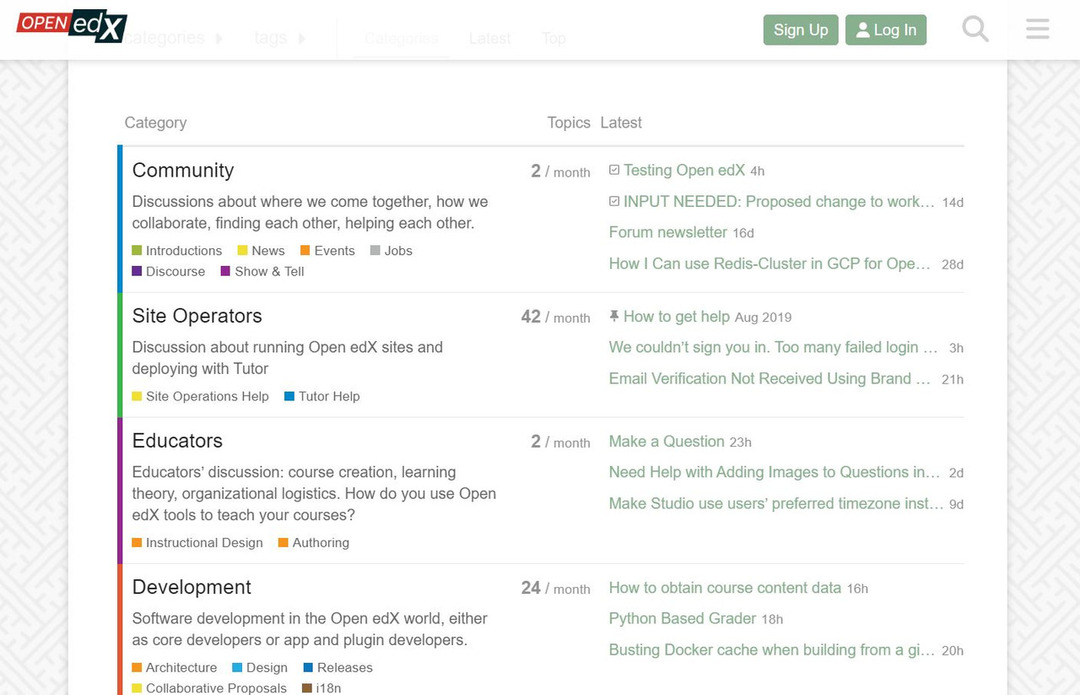Open topic Make Studio use users' preferred timezone

776,504
